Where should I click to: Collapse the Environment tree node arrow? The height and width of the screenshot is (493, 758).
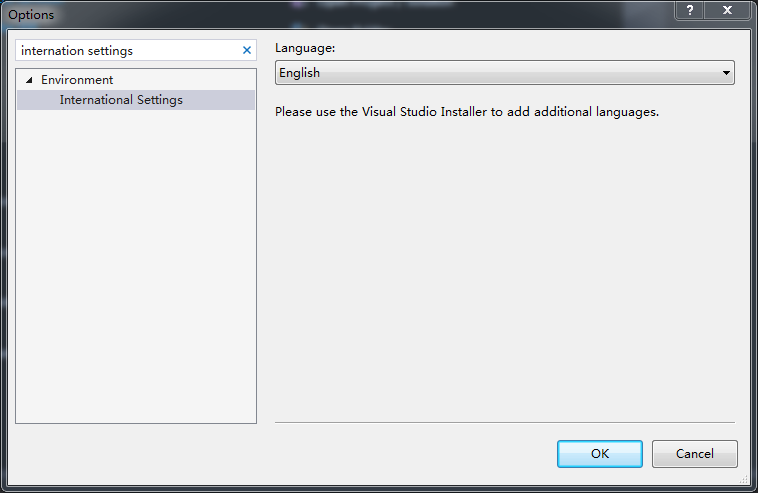[29, 80]
